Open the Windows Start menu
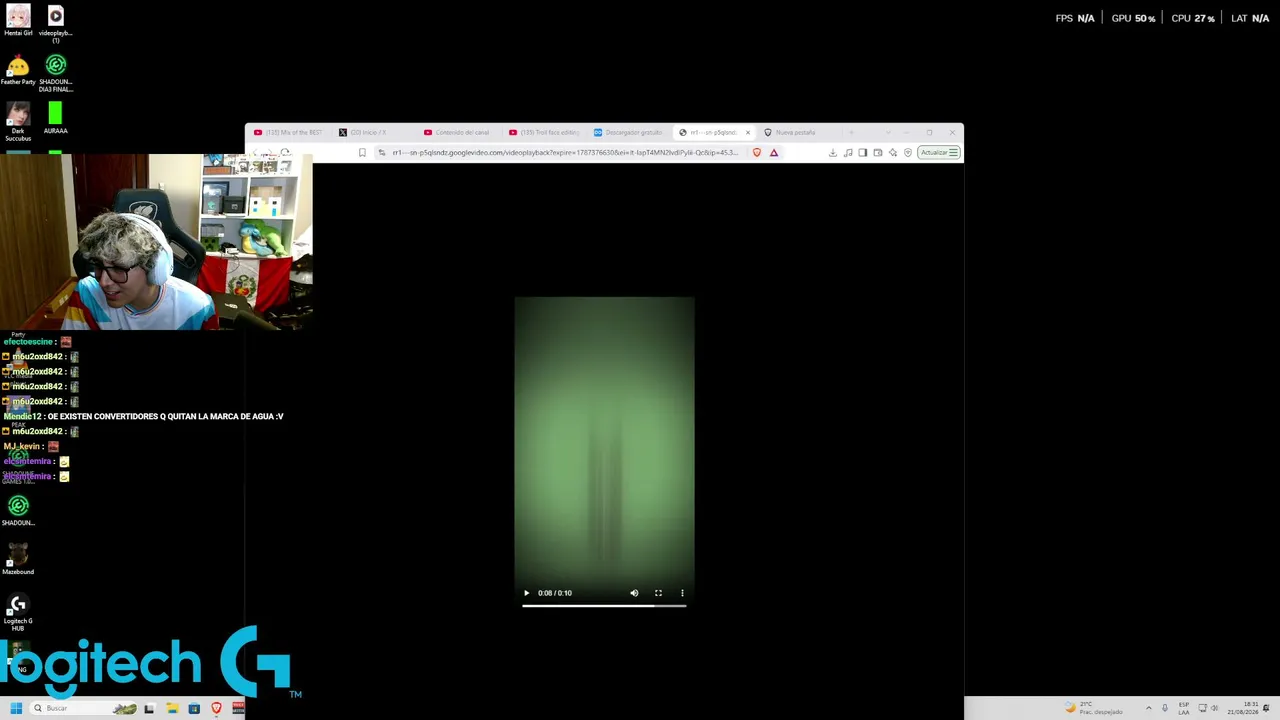Viewport: 1280px width, 720px height. 16,708
